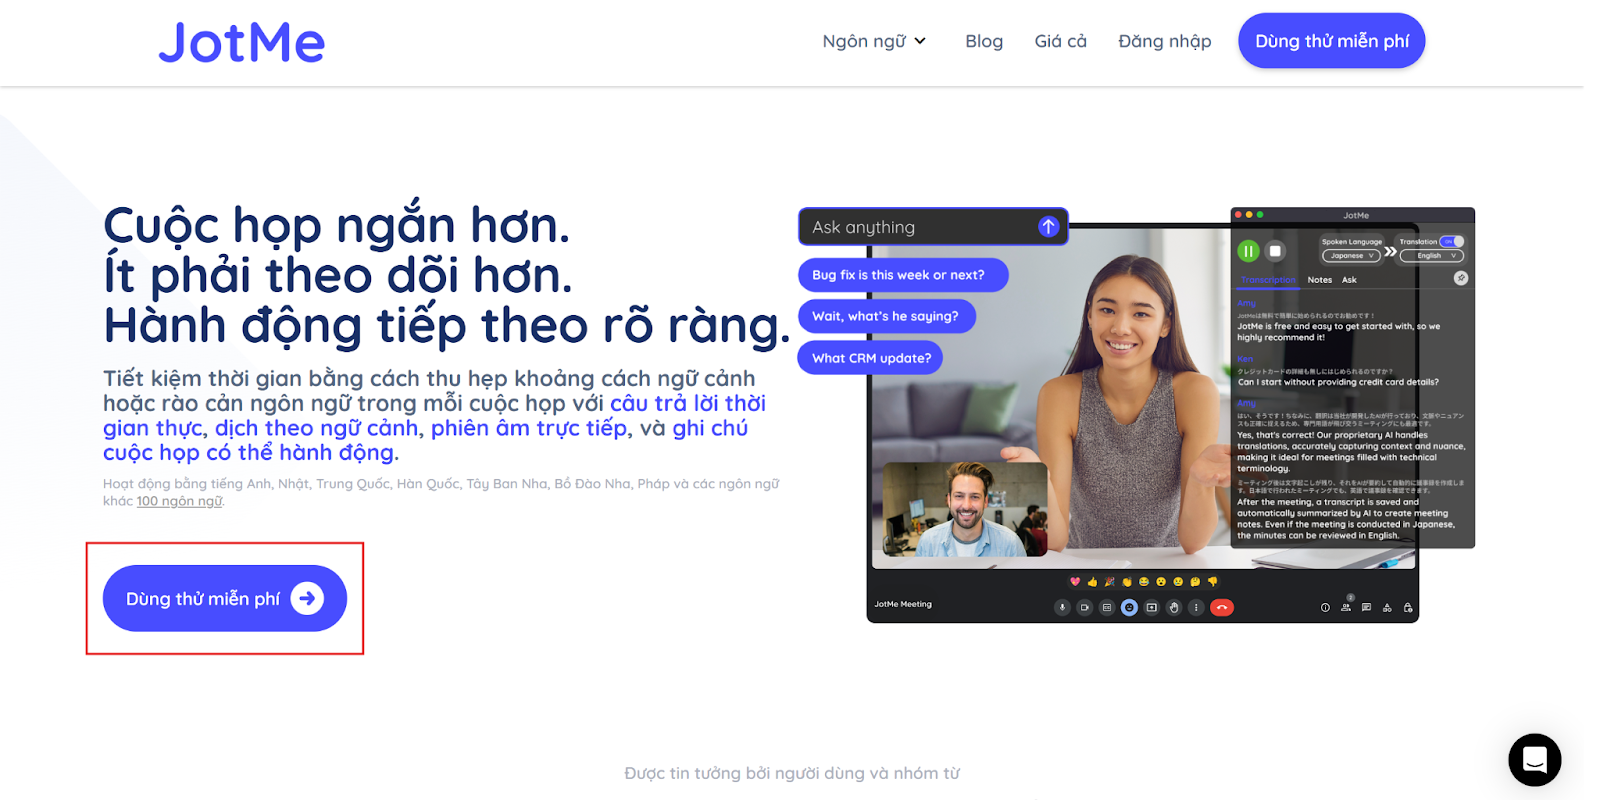Click the red close dot on JotMe window
This screenshot has width=1600, height=800.
1238,214
